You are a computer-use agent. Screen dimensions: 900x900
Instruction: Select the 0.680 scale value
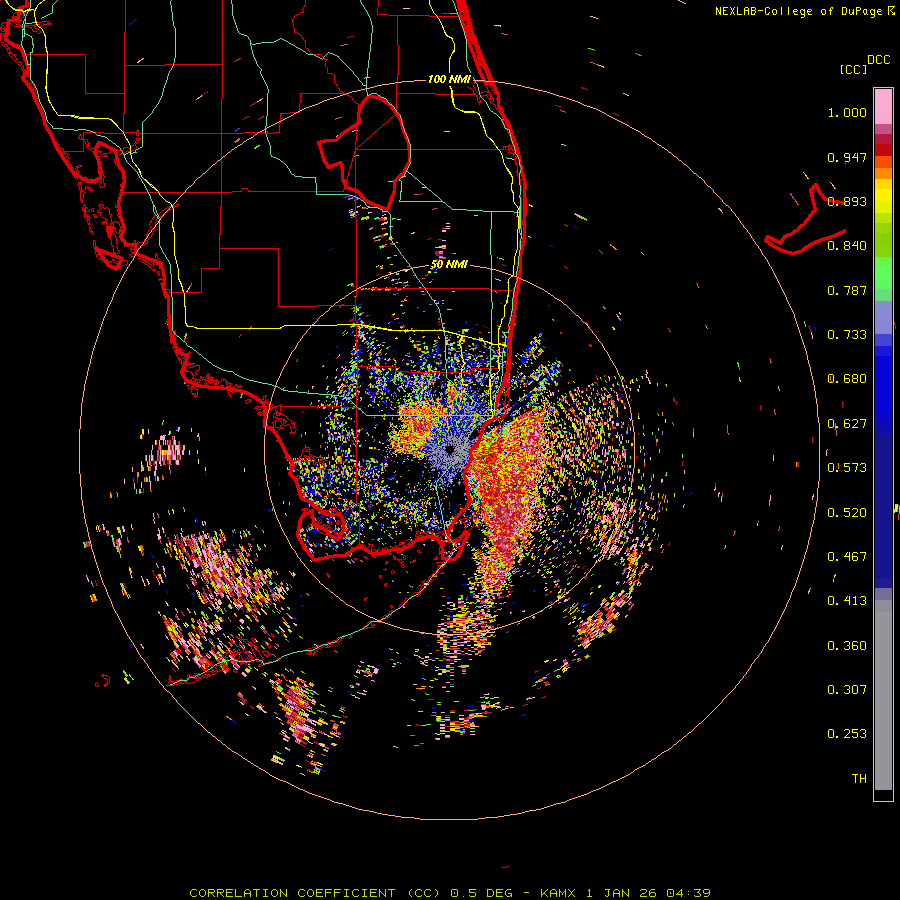click(x=847, y=379)
